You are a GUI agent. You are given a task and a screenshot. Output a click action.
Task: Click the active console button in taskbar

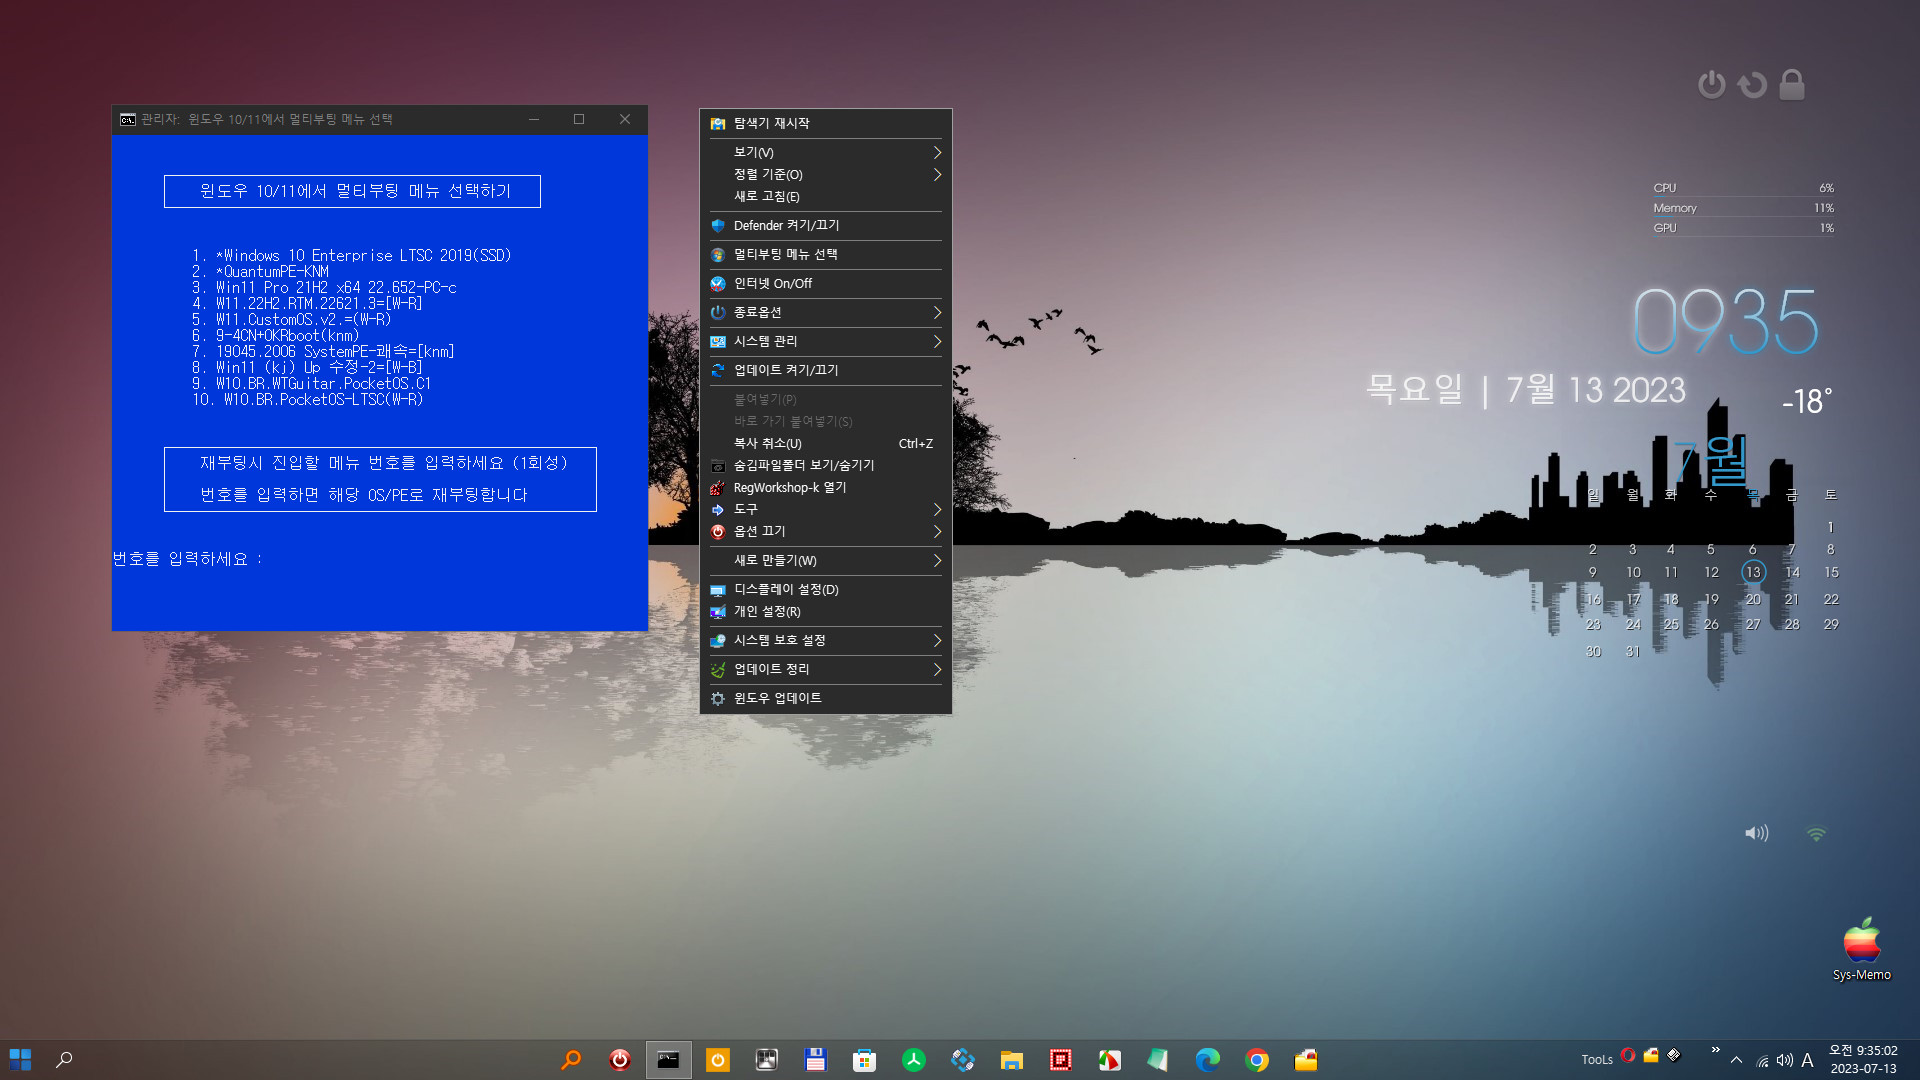[x=669, y=1060]
